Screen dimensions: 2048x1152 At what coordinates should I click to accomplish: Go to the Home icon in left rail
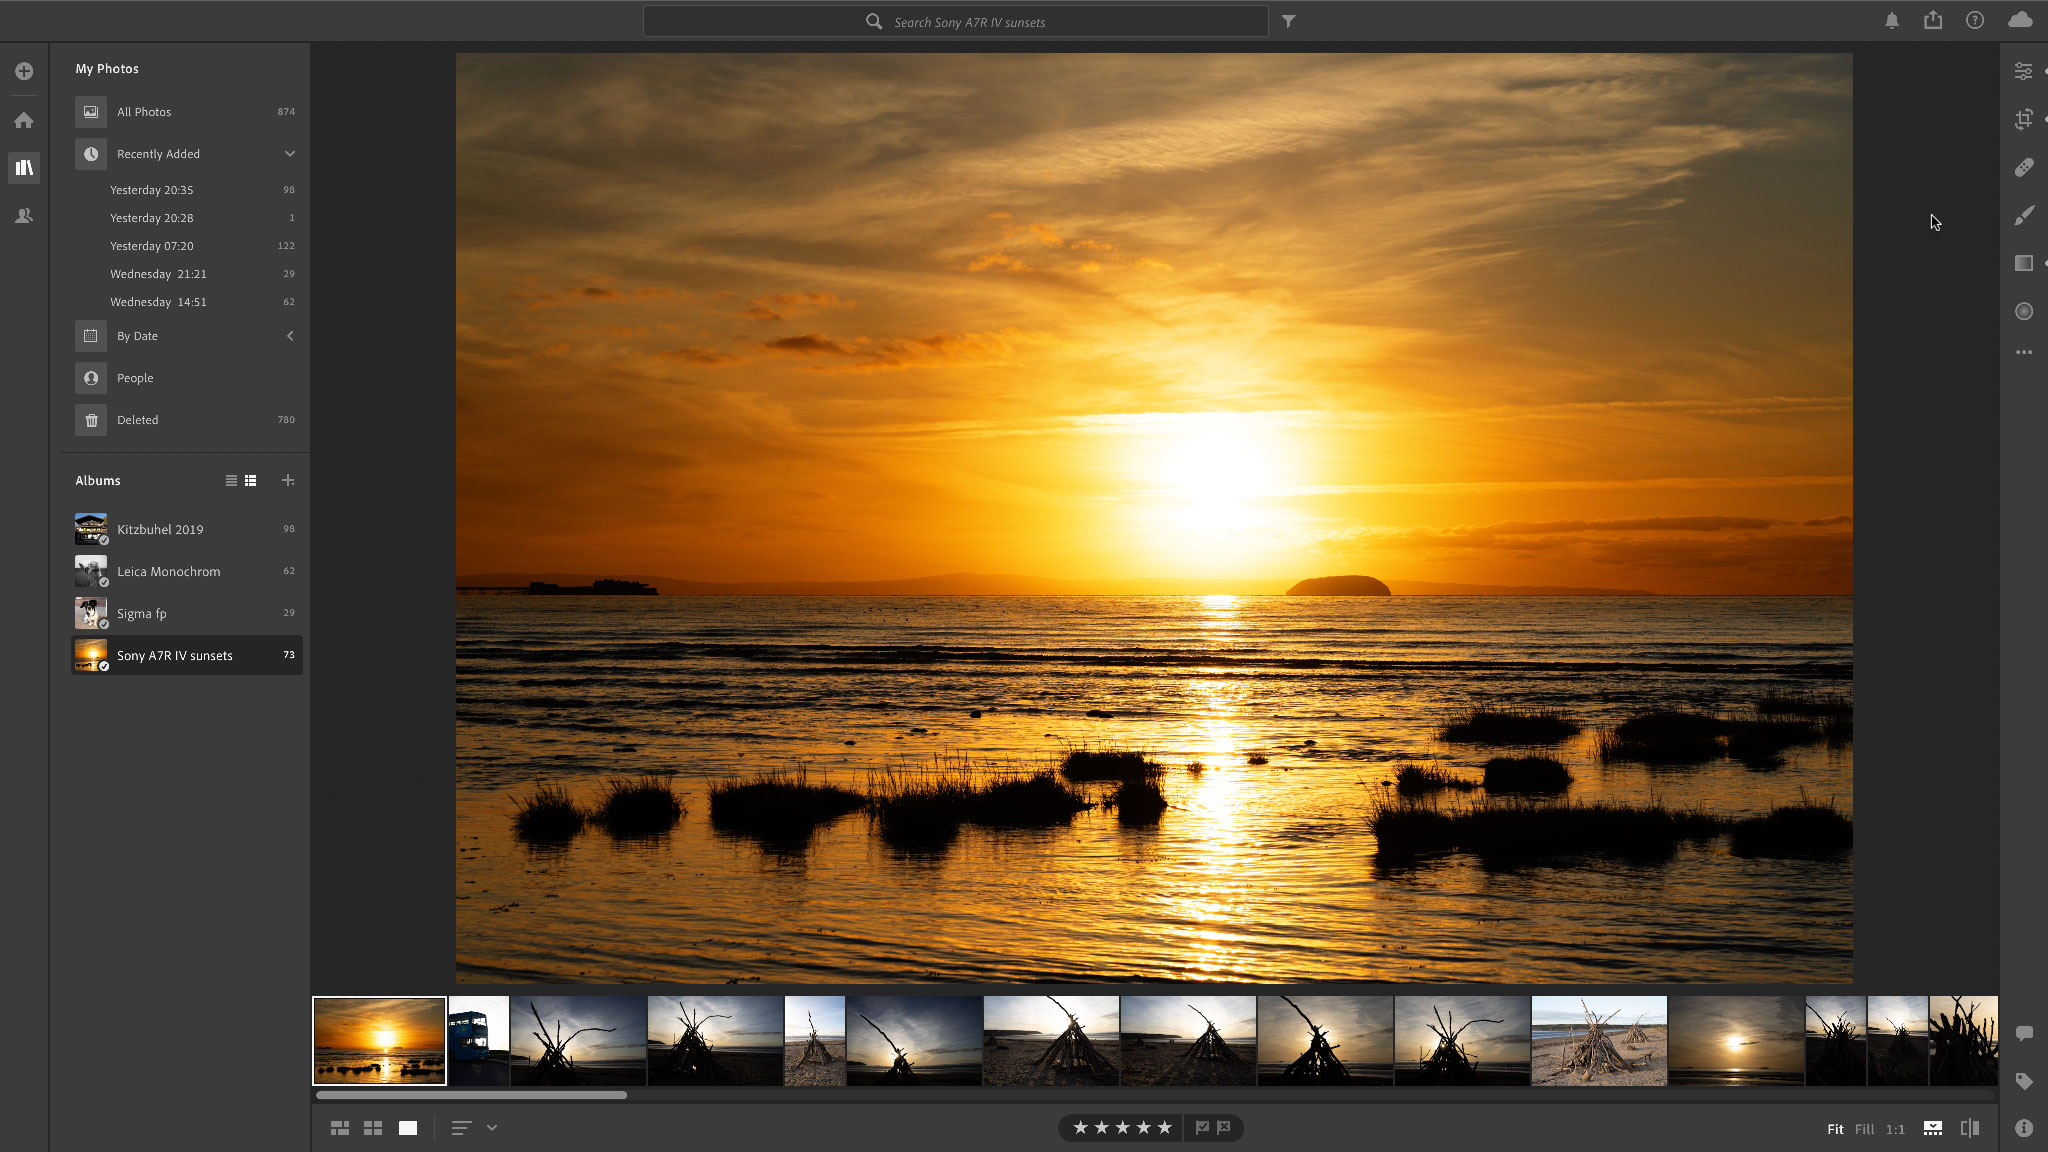(x=24, y=120)
